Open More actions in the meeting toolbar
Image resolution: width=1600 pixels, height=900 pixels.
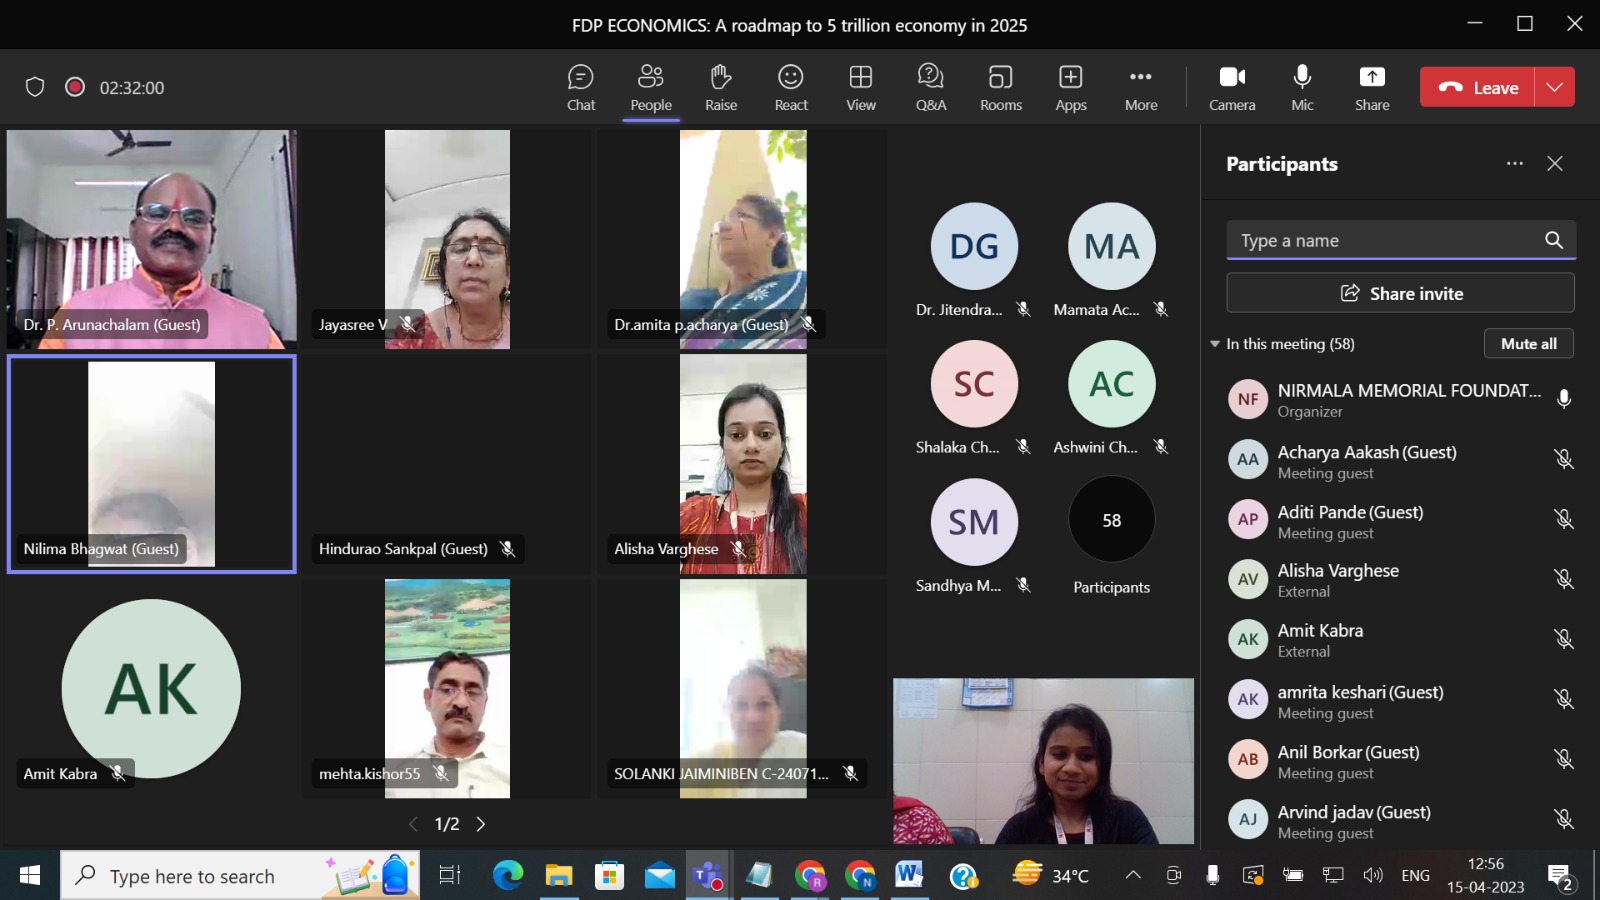pos(1140,88)
